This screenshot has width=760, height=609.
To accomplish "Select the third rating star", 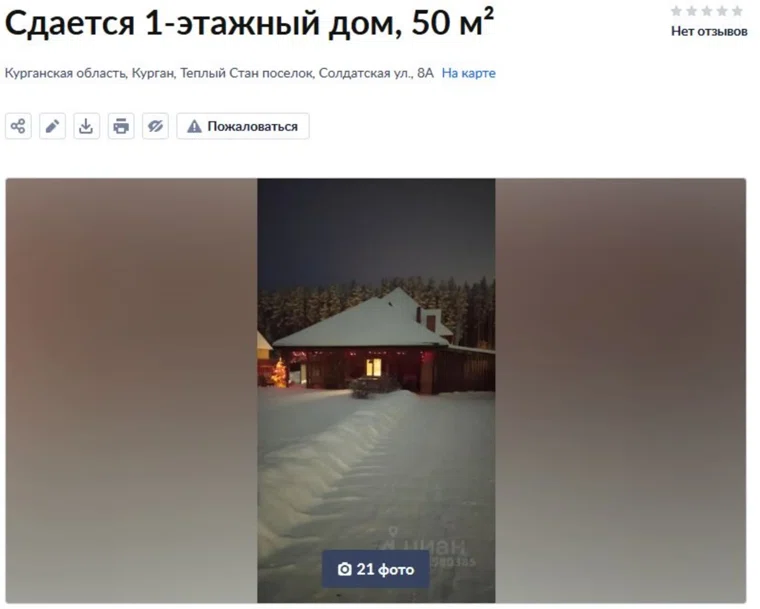I will [x=707, y=11].
